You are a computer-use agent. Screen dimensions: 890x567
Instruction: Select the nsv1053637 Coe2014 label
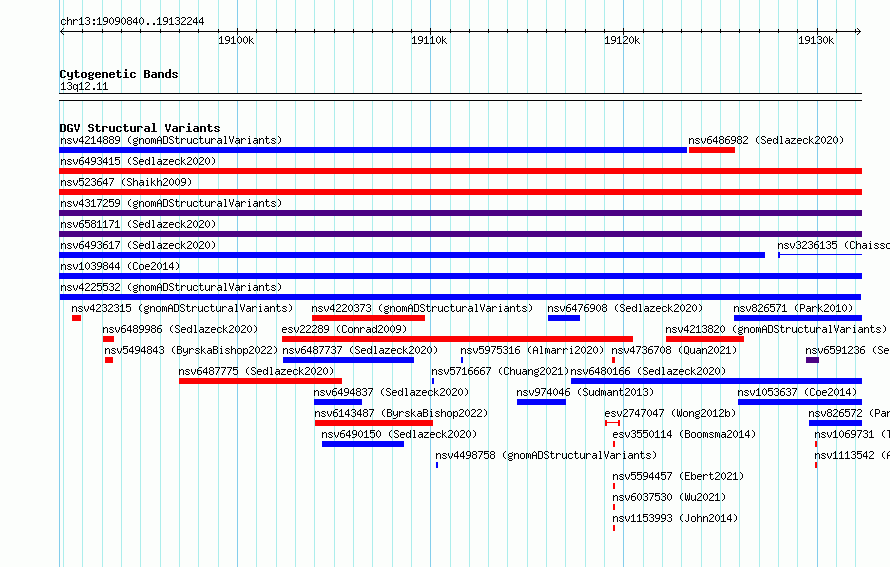(x=797, y=392)
